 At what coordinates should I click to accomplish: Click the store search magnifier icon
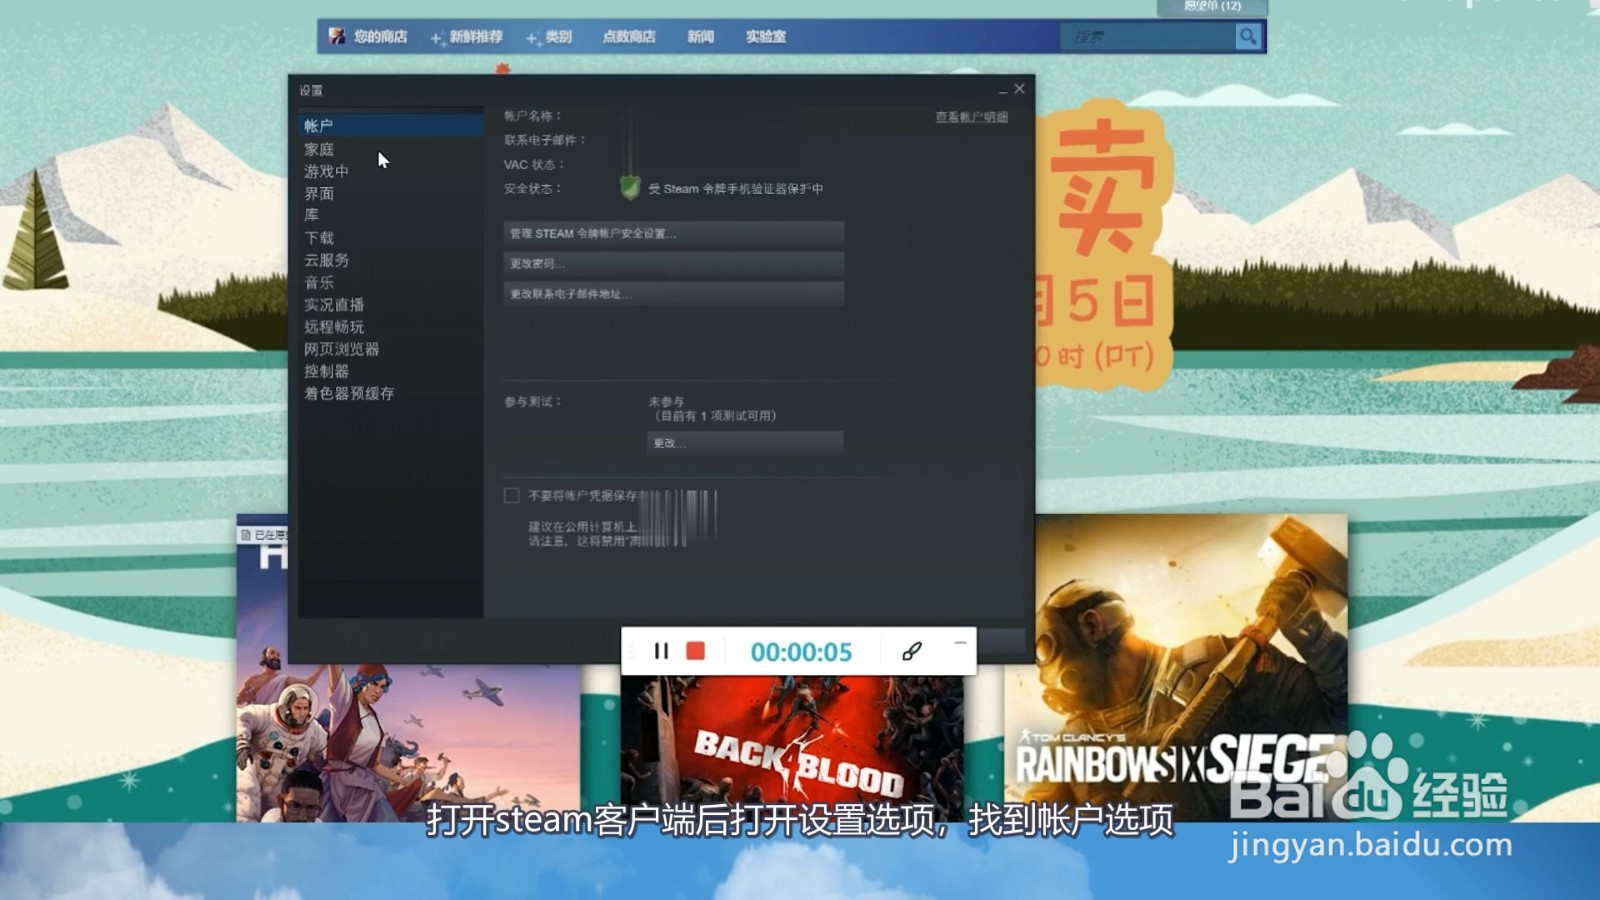pyautogui.click(x=1248, y=37)
